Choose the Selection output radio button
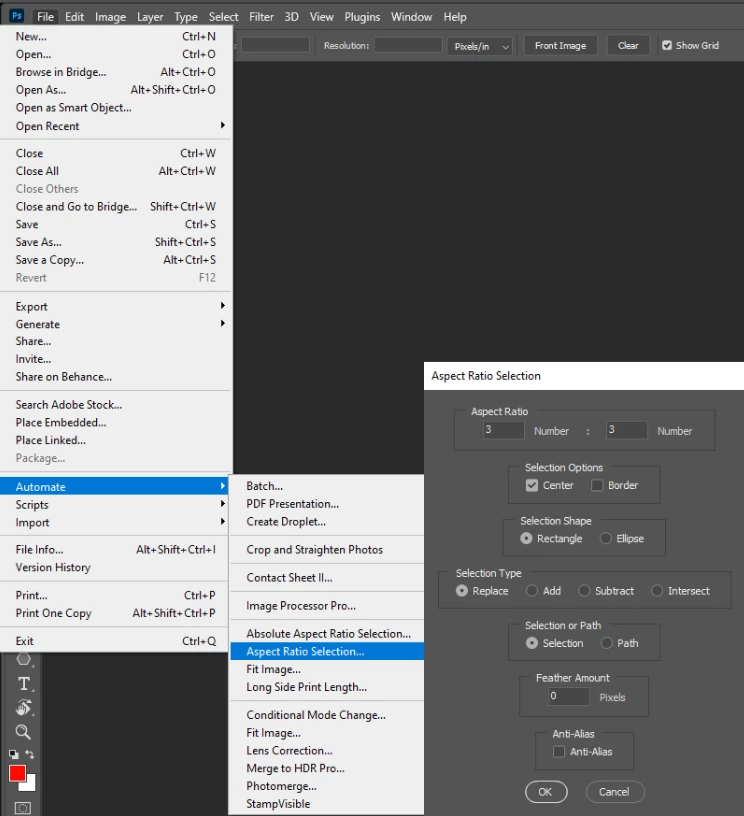744x816 pixels. (x=532, y=643)
